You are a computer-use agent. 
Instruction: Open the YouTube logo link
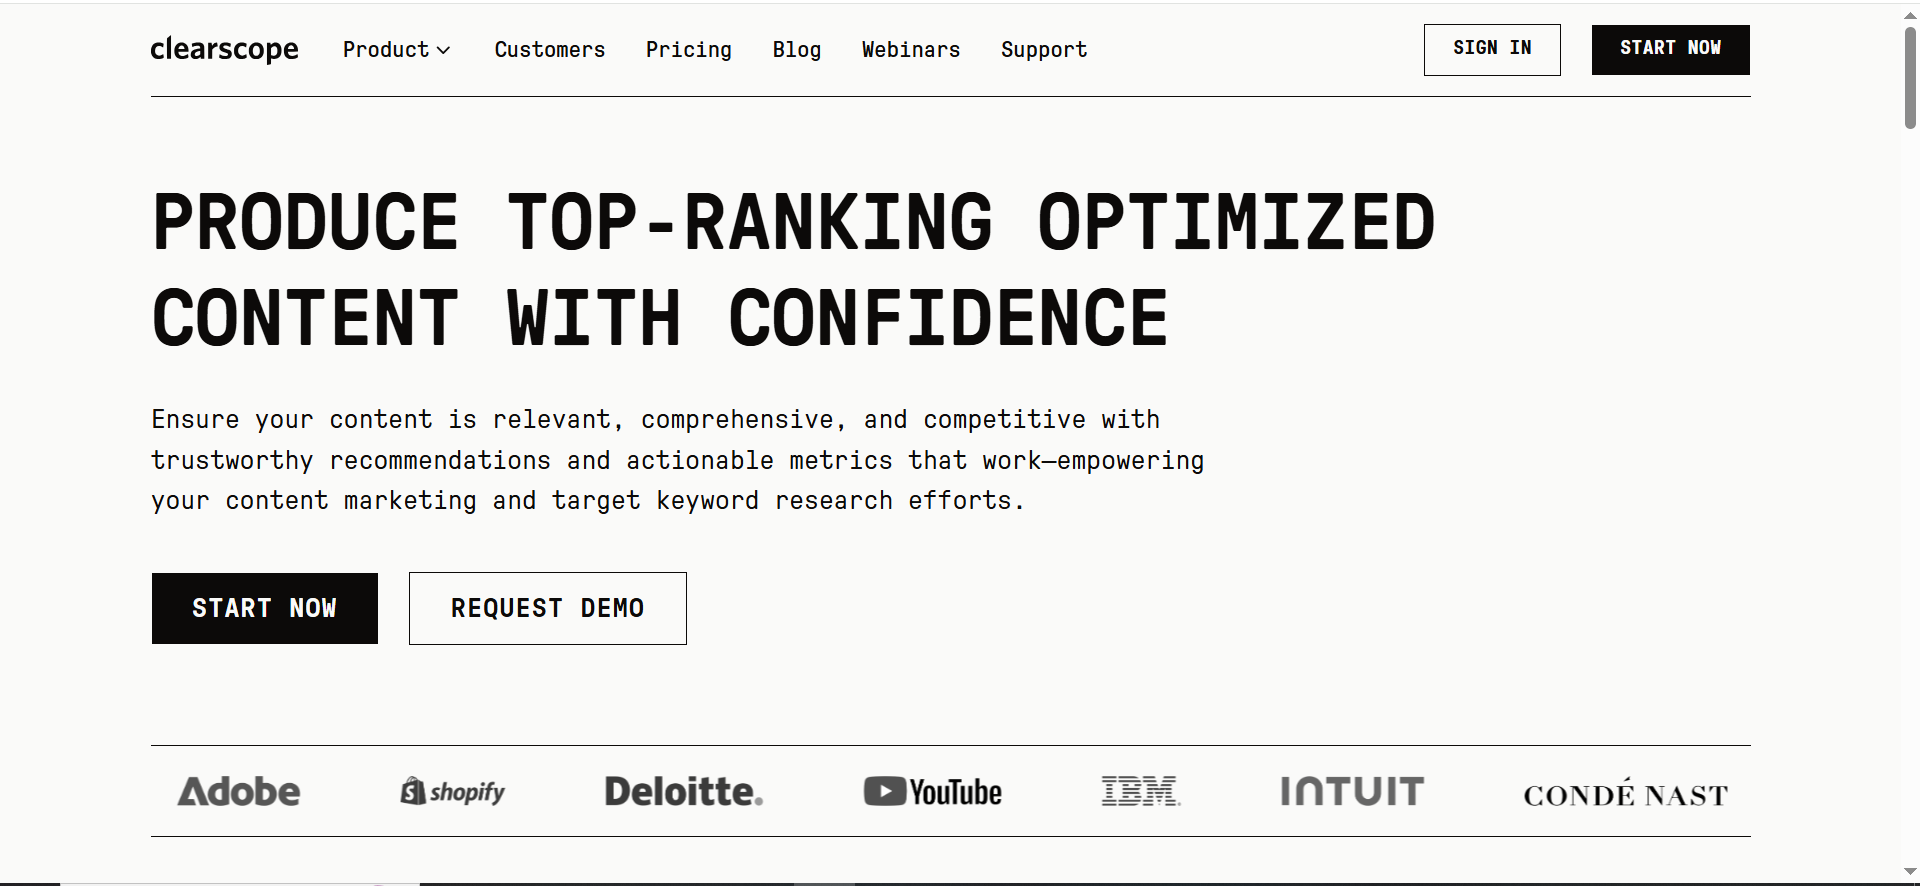tap(932, 791)
